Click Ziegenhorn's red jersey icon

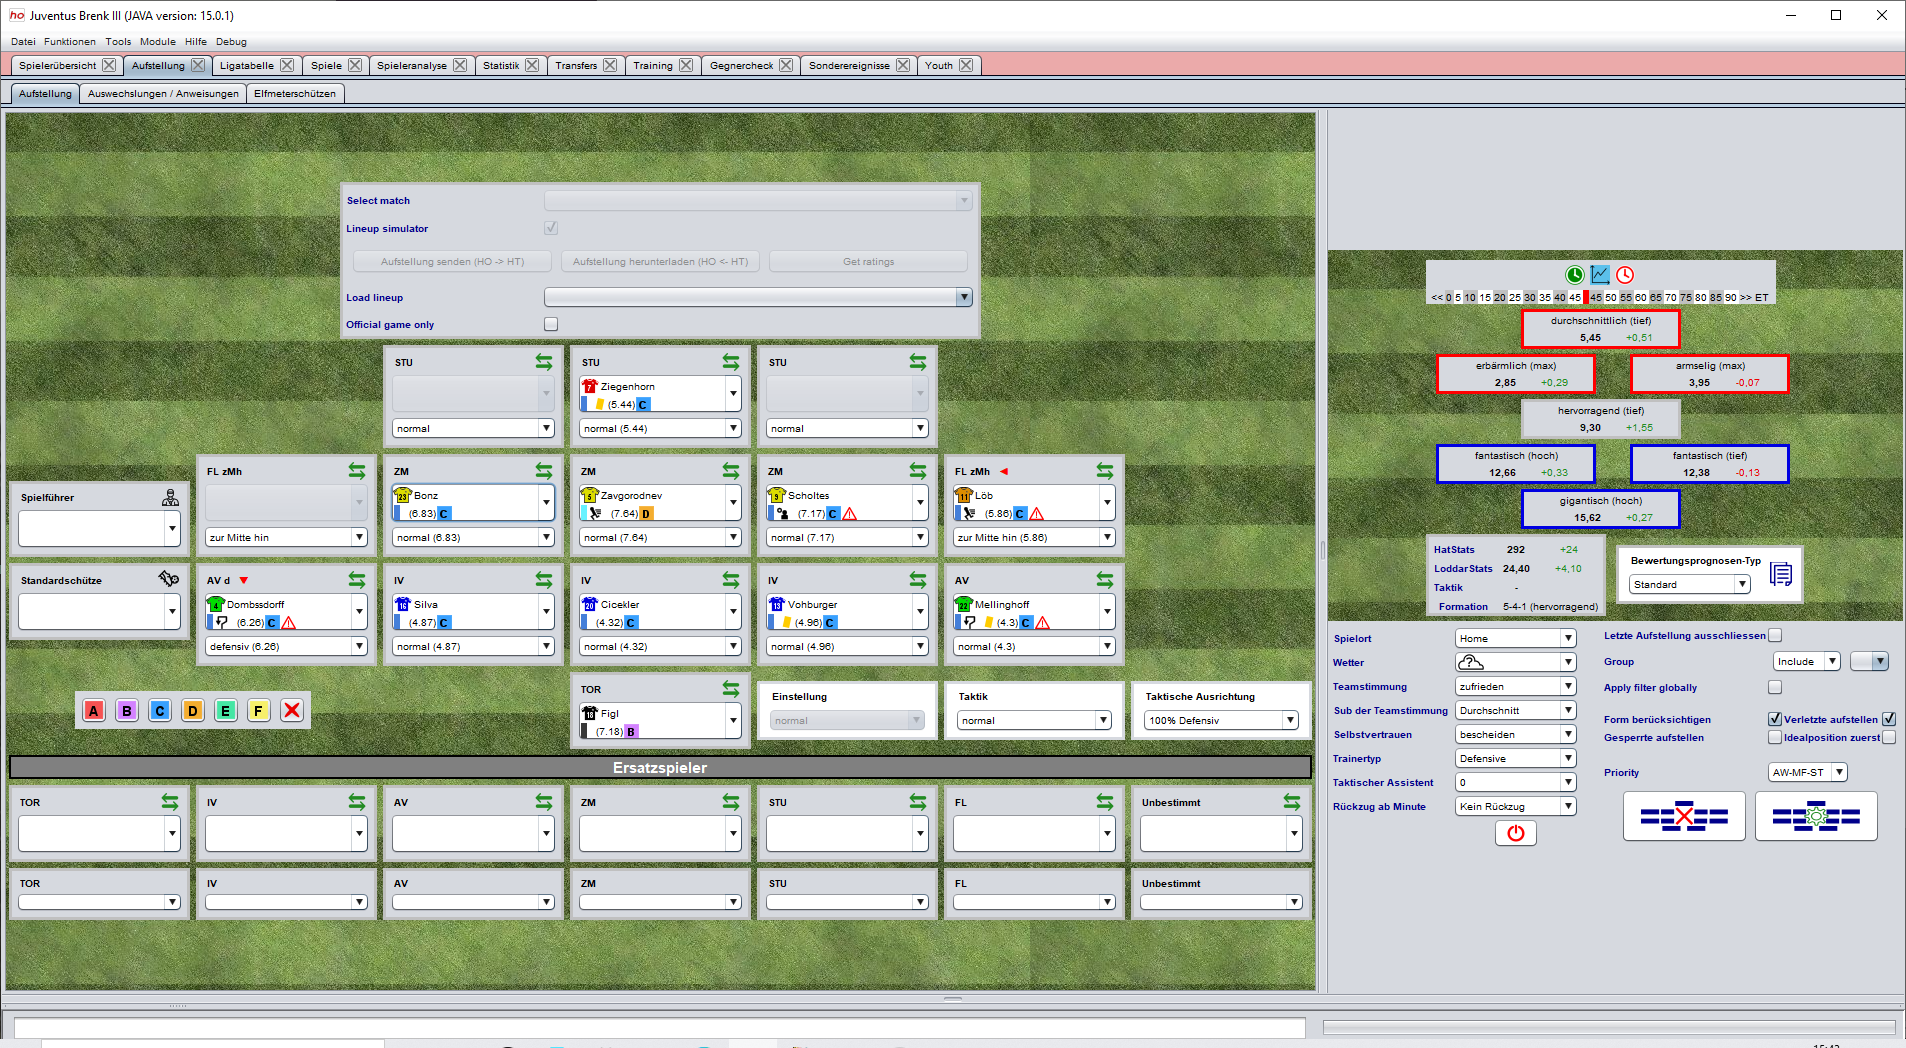pyautogui.click(x=590, y=386)
